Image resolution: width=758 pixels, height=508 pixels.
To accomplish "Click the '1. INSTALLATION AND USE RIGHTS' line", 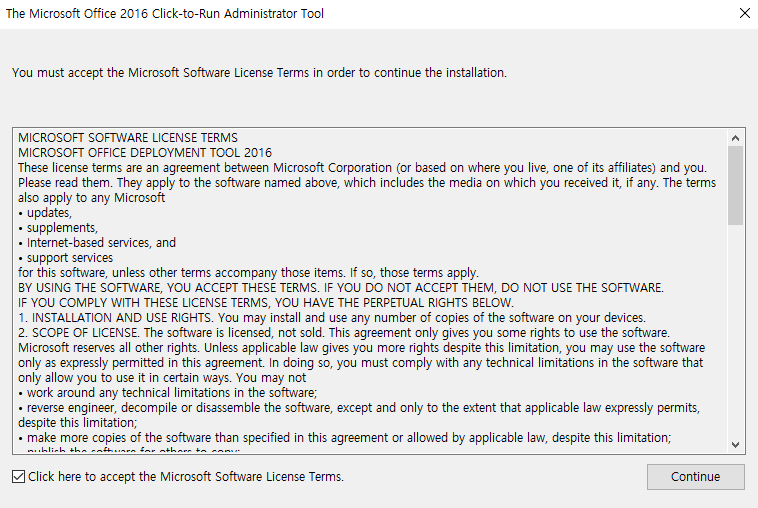I will tap(332, 318).
